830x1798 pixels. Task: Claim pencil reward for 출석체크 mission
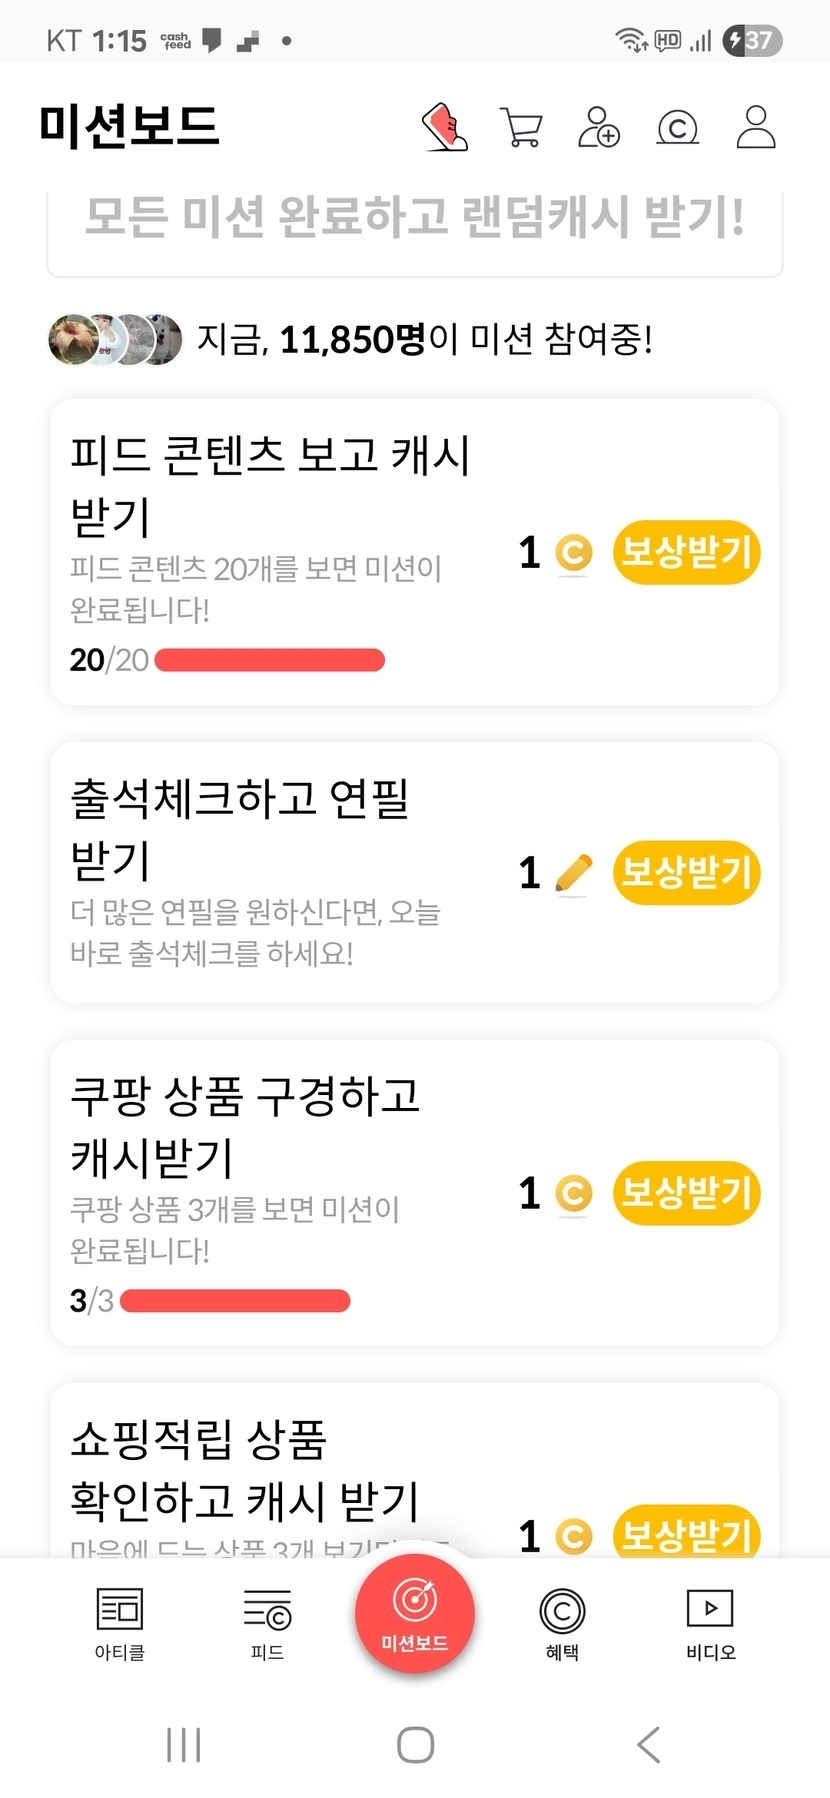pyautogui.click(x=686, y=873)
